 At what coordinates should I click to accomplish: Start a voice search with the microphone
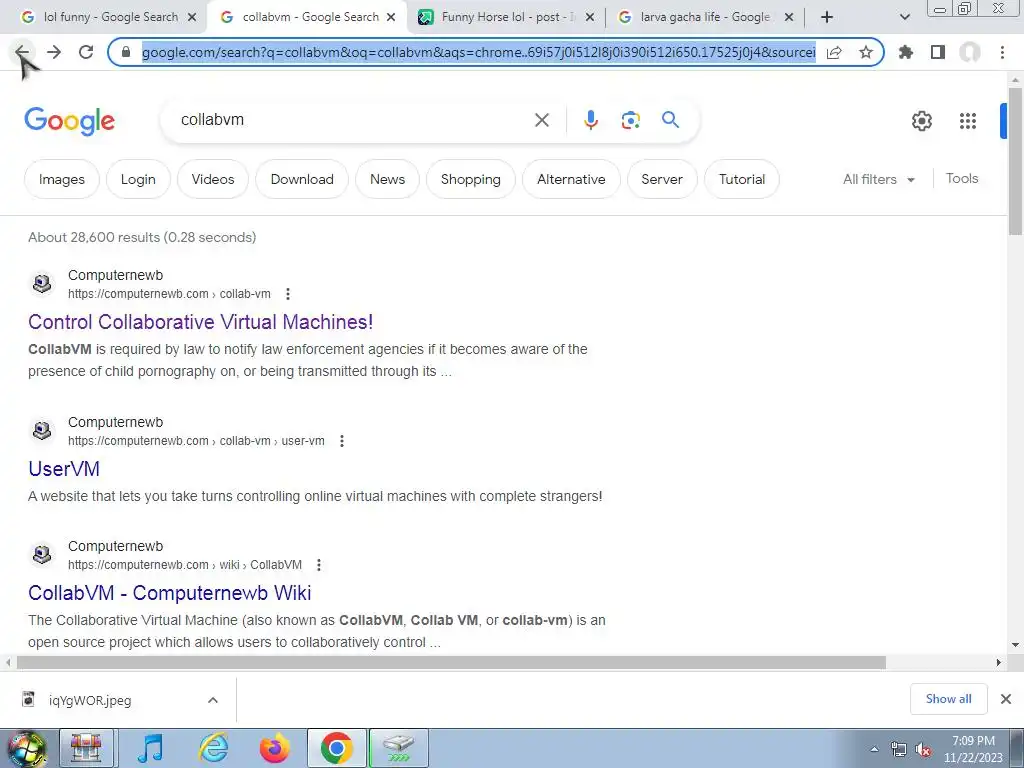tap(590, 120)
